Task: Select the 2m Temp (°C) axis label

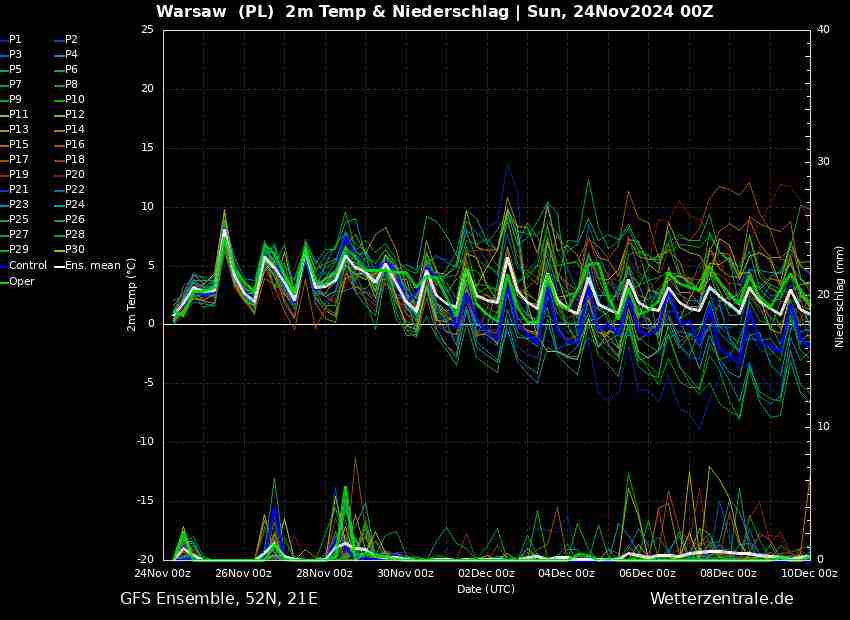Action: point(132,295)
